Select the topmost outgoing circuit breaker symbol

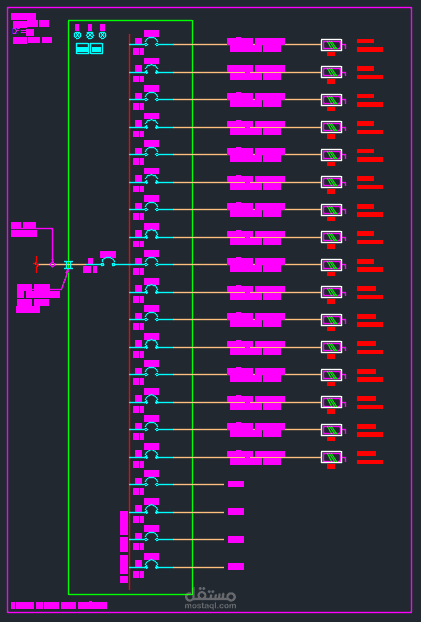151,42
